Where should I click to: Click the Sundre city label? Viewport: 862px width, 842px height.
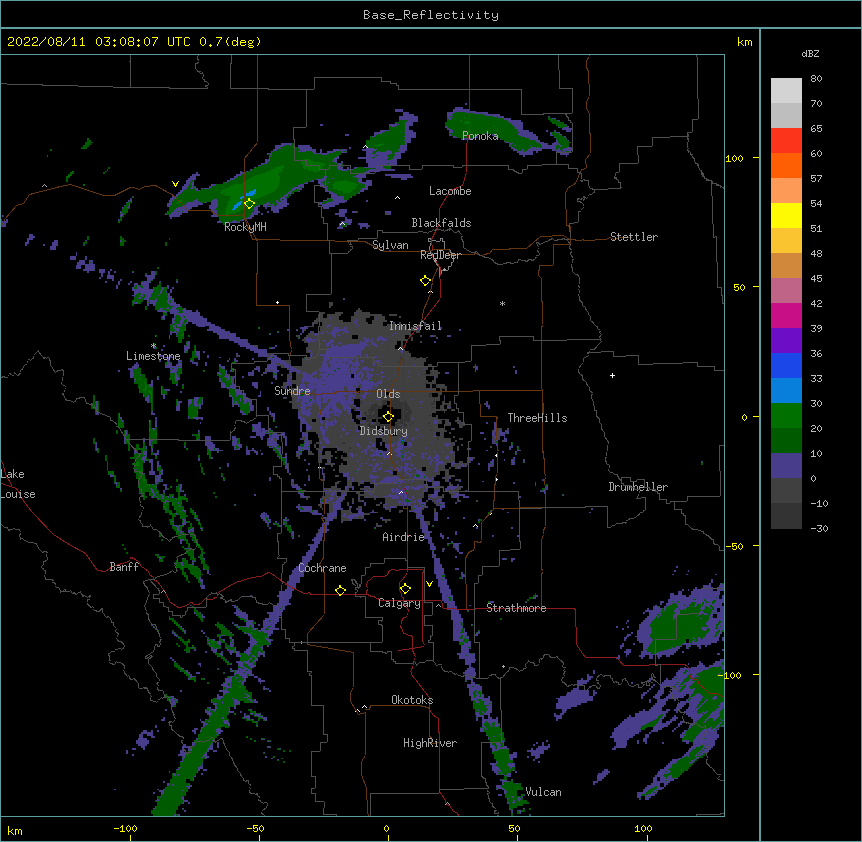[292, 391]
